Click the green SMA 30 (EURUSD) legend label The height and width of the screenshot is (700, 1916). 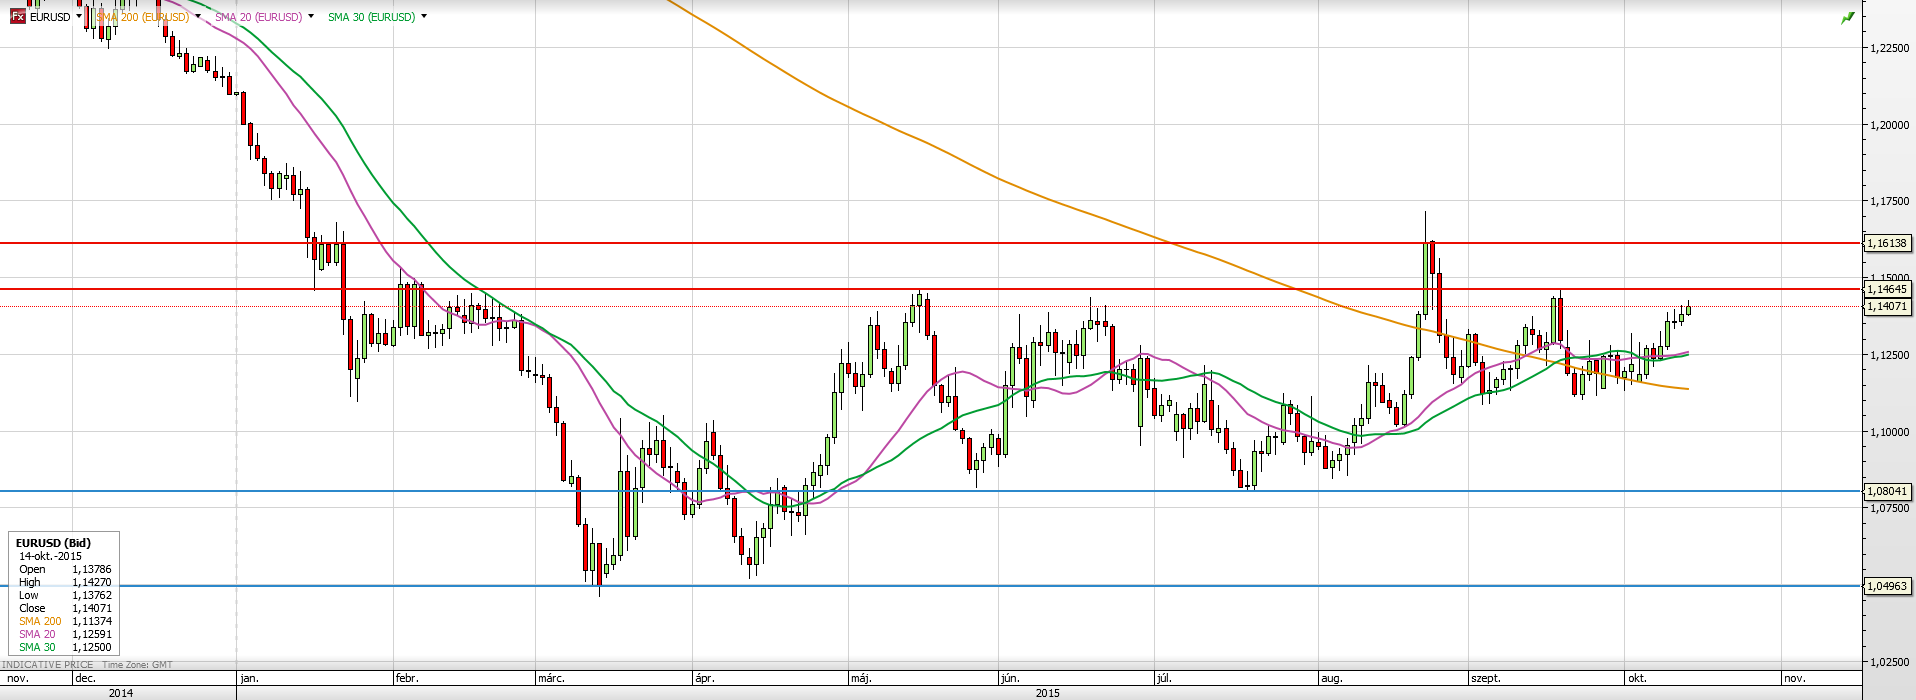click(371, 17)
